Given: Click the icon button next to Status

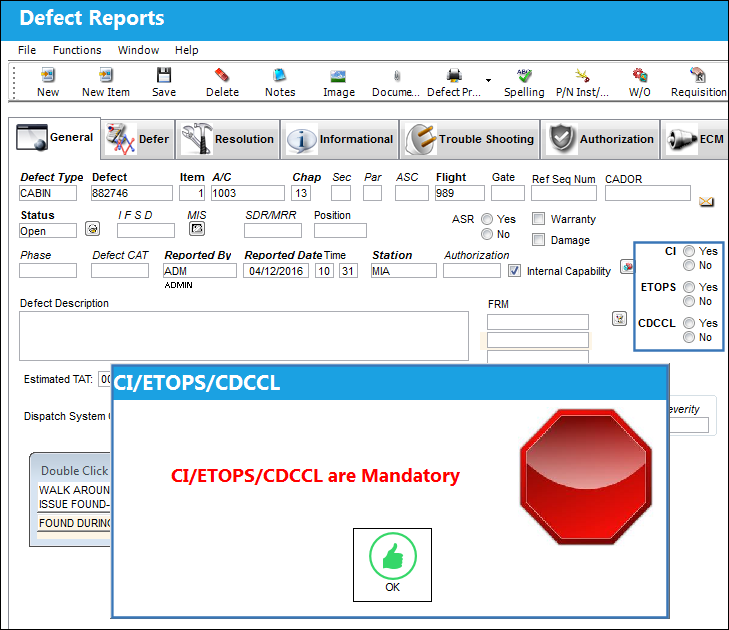Looking at the screenshot, I should click(93, 229).
